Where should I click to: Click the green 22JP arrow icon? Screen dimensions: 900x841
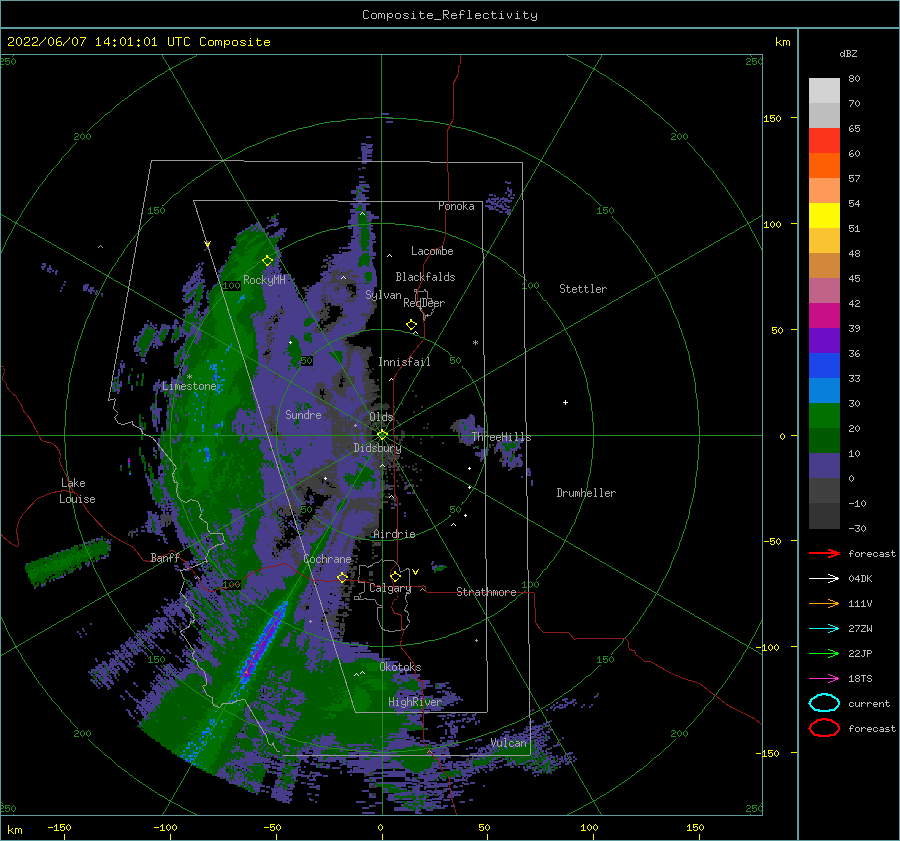(x=824, y=653)
